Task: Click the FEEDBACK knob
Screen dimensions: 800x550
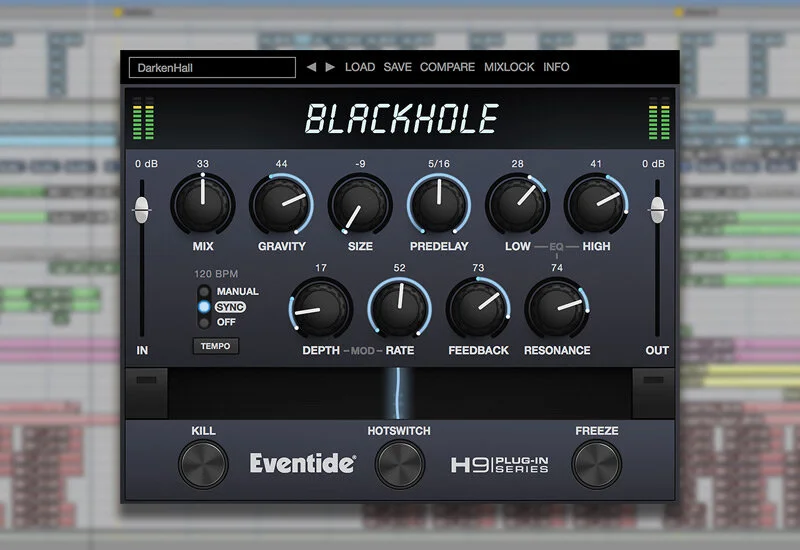Action: 478,308
